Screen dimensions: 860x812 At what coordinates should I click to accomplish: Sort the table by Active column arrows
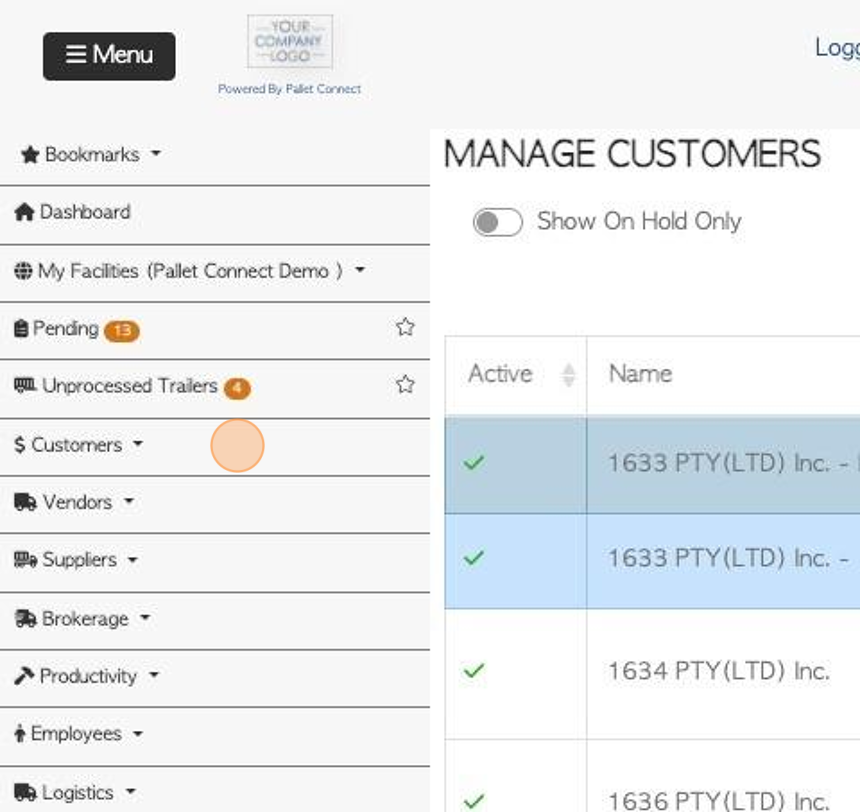569,375
